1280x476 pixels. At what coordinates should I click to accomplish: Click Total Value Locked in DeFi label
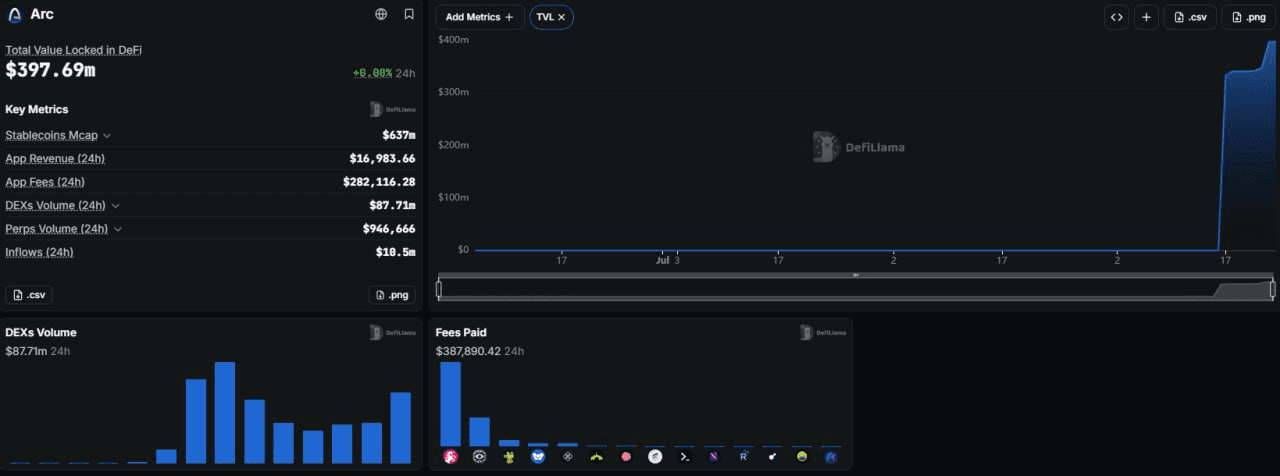click(x=73, y=49)
